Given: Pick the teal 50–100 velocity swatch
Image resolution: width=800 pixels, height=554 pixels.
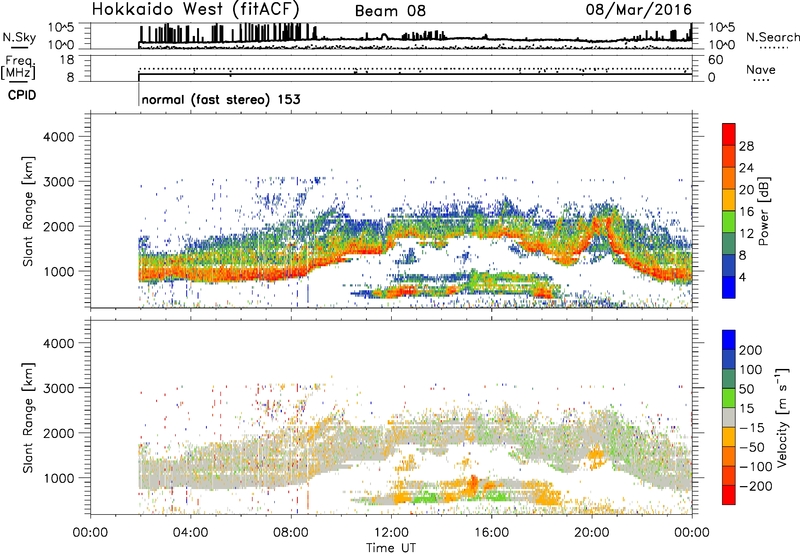Looking at the screenshot, I should [729, 379].
